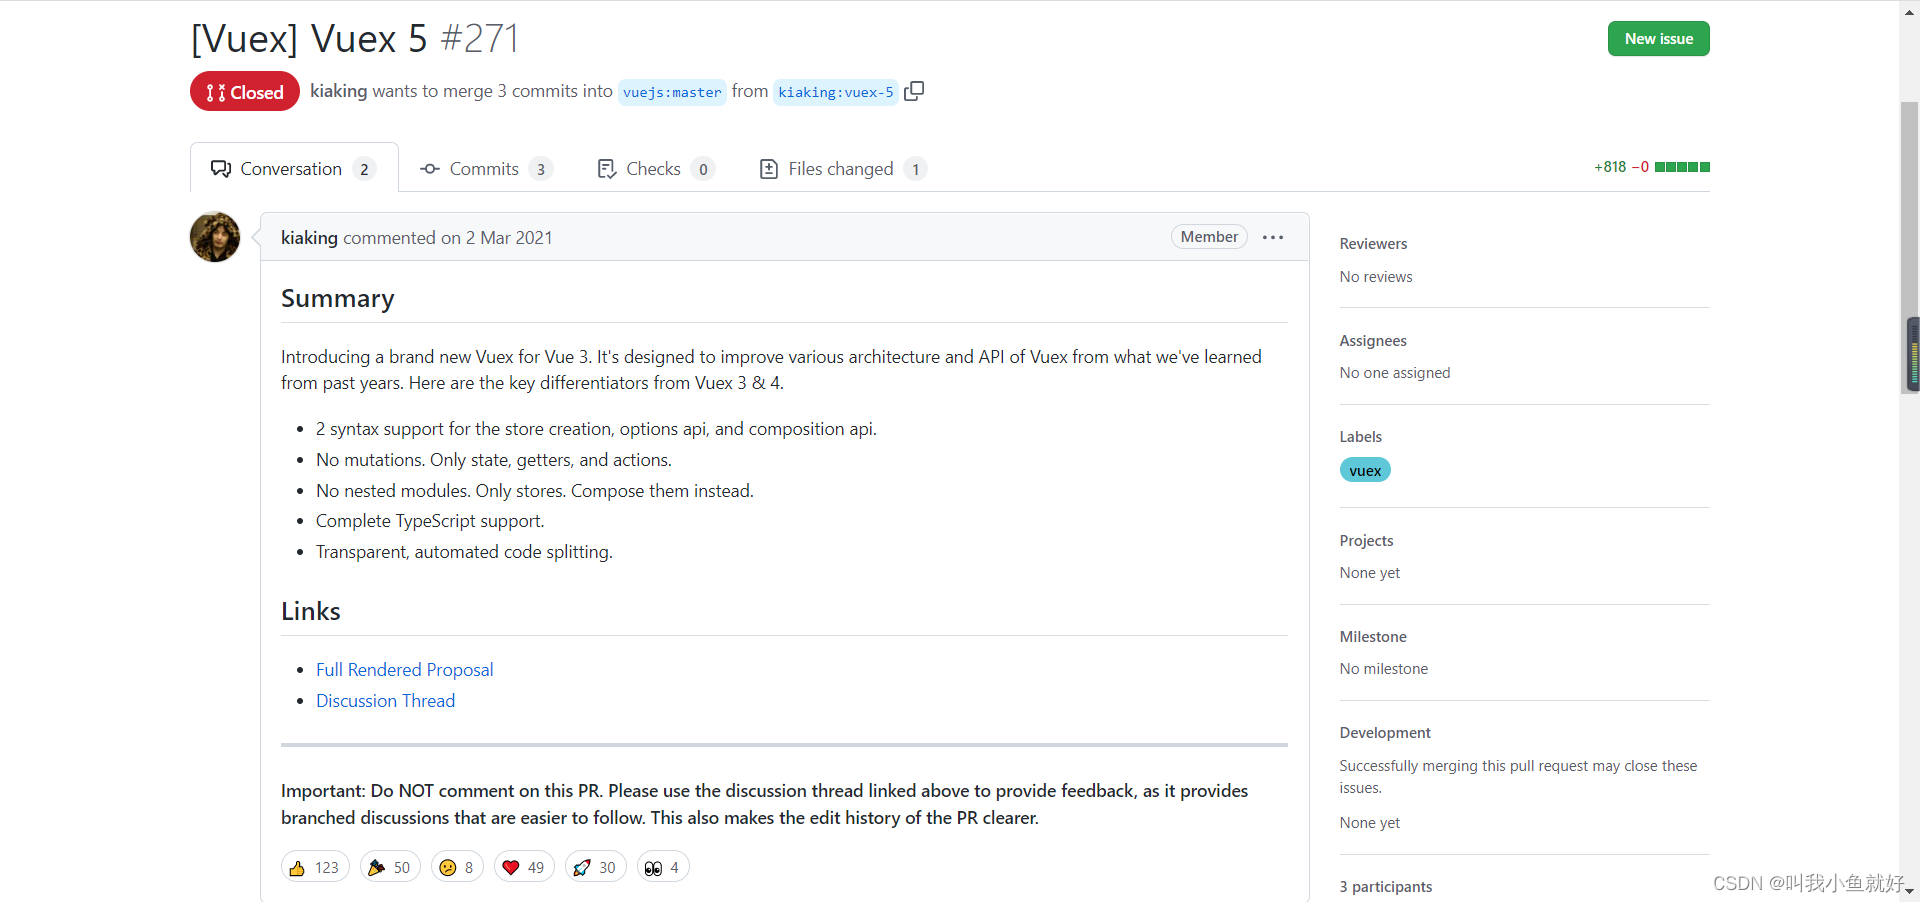The image size is (1920, 902).
Task: Click 'Transparent, automated code splitting.' bullet
Action: coord(464,552)
